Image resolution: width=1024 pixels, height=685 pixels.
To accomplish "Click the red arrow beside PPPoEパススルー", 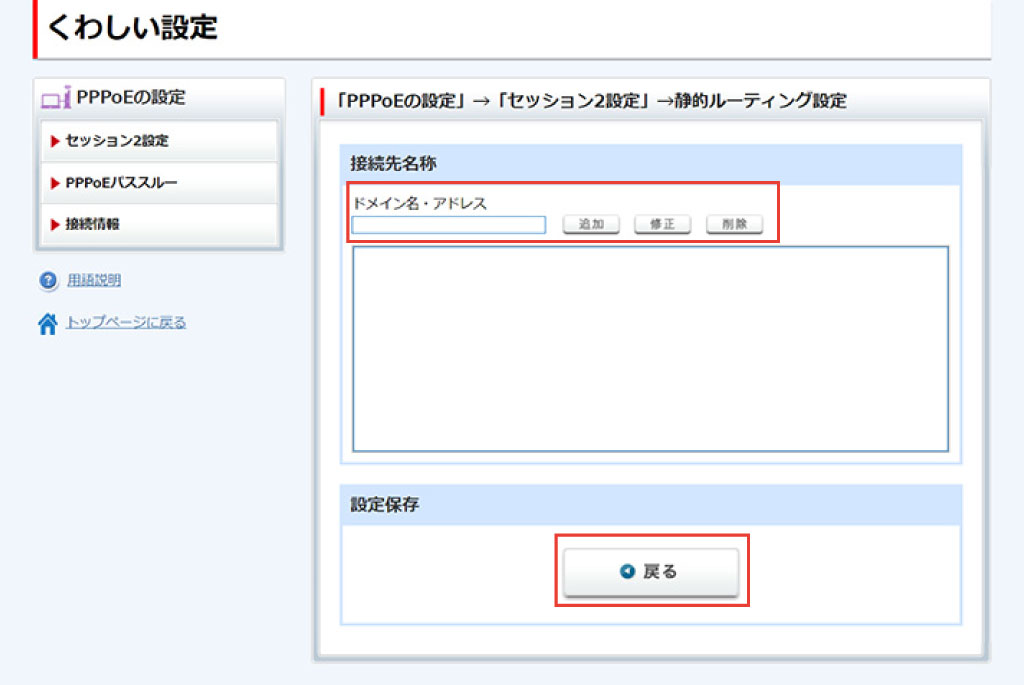I will (55, 183).
